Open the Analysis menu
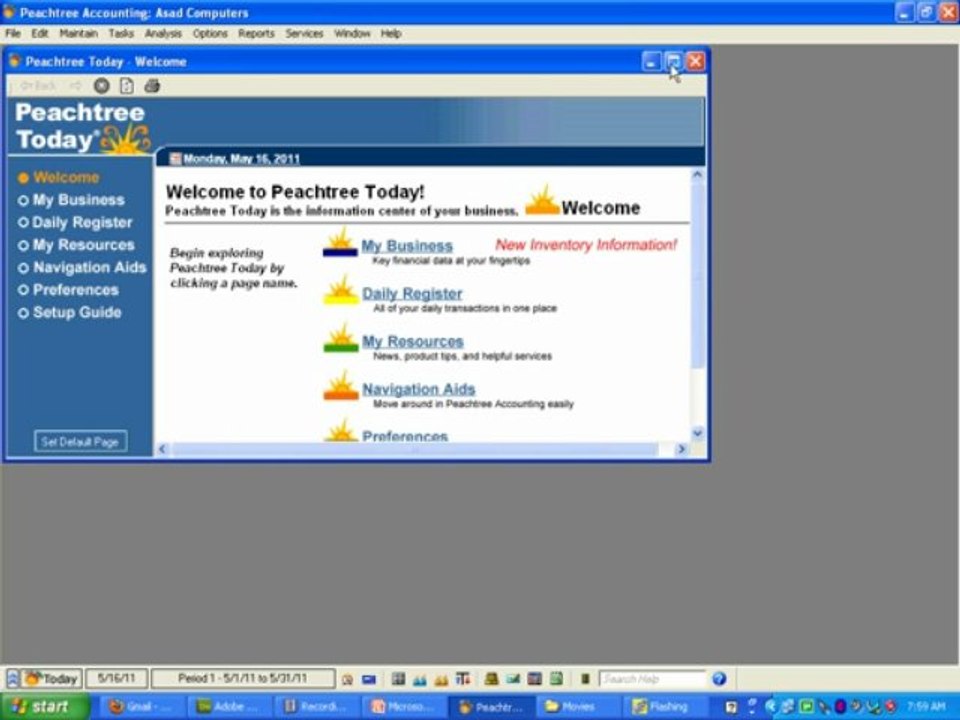960x720 pixels. 163,34
